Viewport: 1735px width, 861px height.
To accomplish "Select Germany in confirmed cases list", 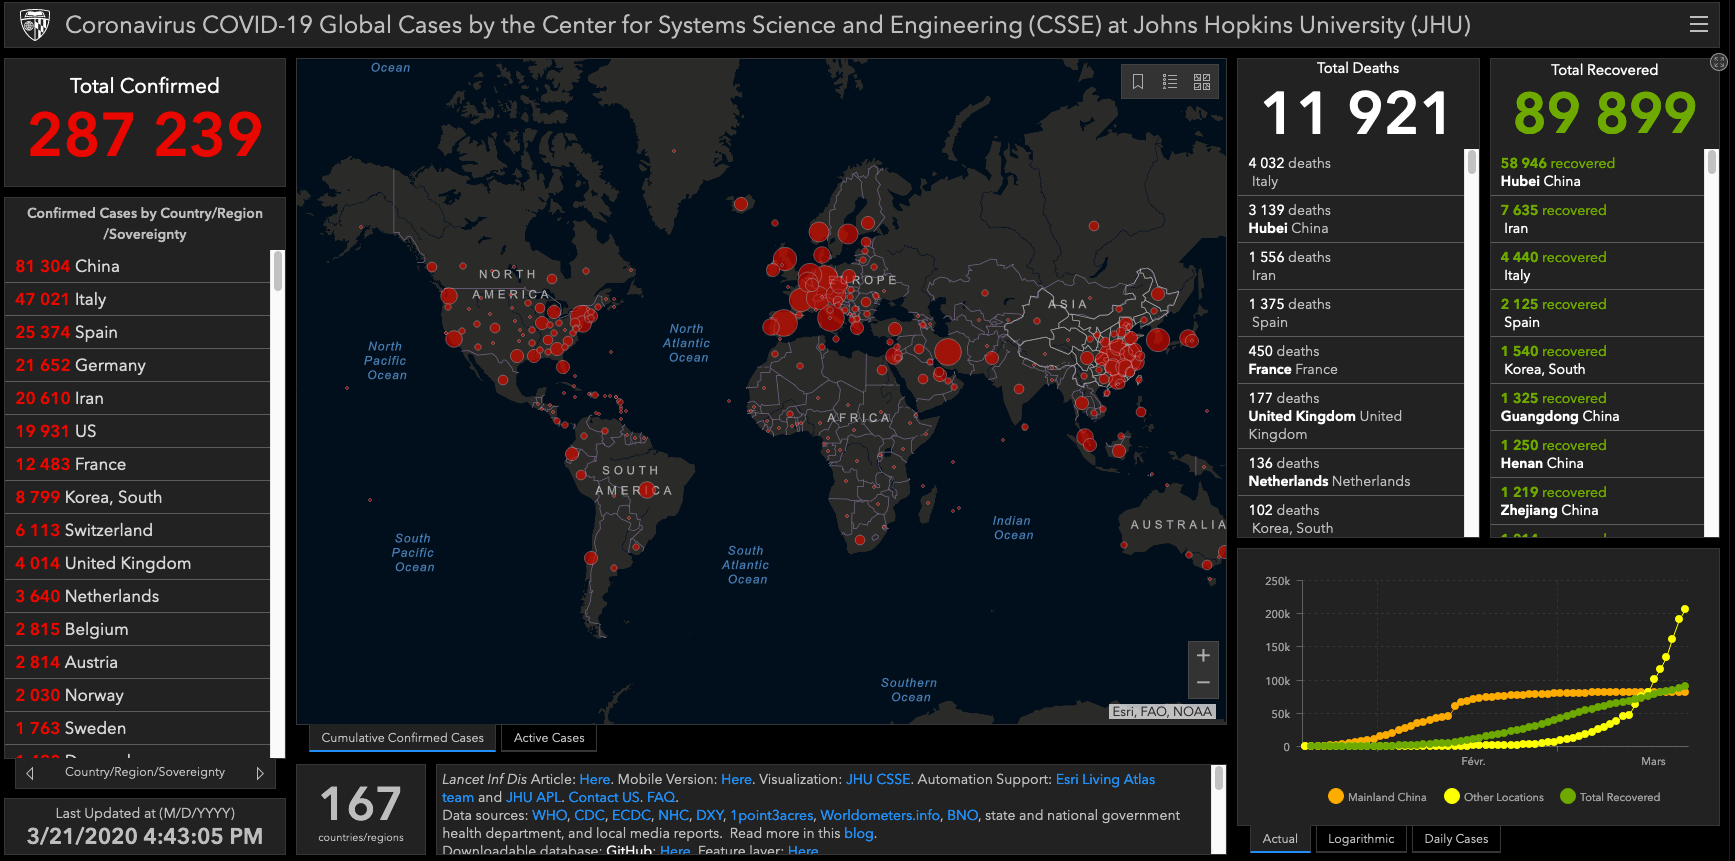I will click(x=138, y=365).
